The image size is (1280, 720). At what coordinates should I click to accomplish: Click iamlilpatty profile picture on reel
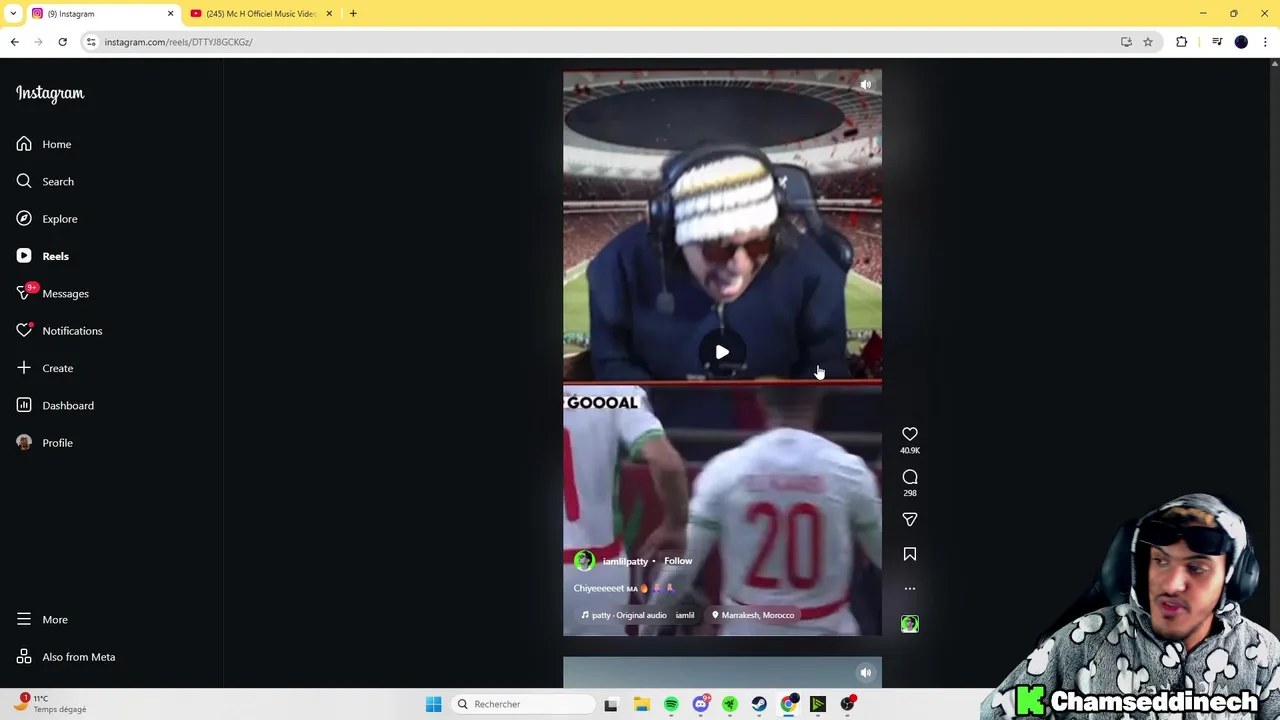point(585,561)
